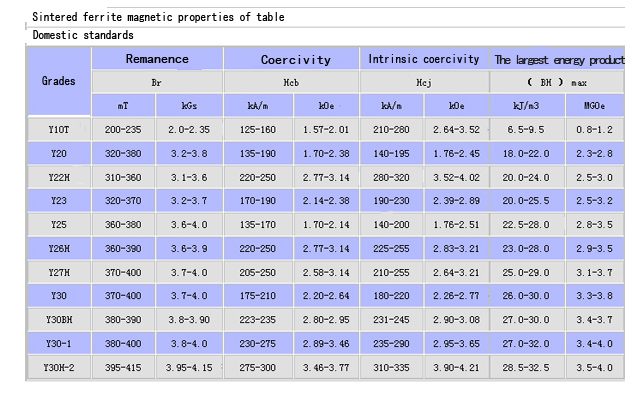Select the Sintered ferrite magnetic properties title
The image size is (640, 393).
coord(158,17)
